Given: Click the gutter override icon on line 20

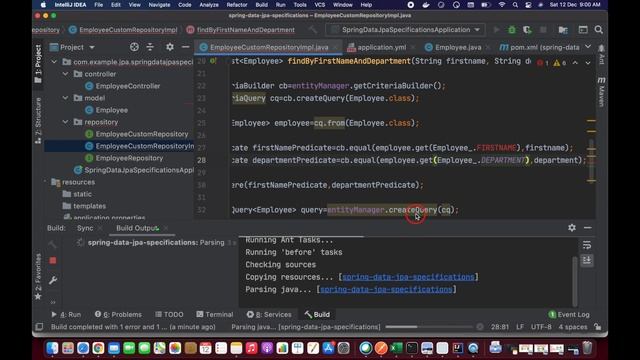Looking at the screenshot, I should tap(213, 61).
